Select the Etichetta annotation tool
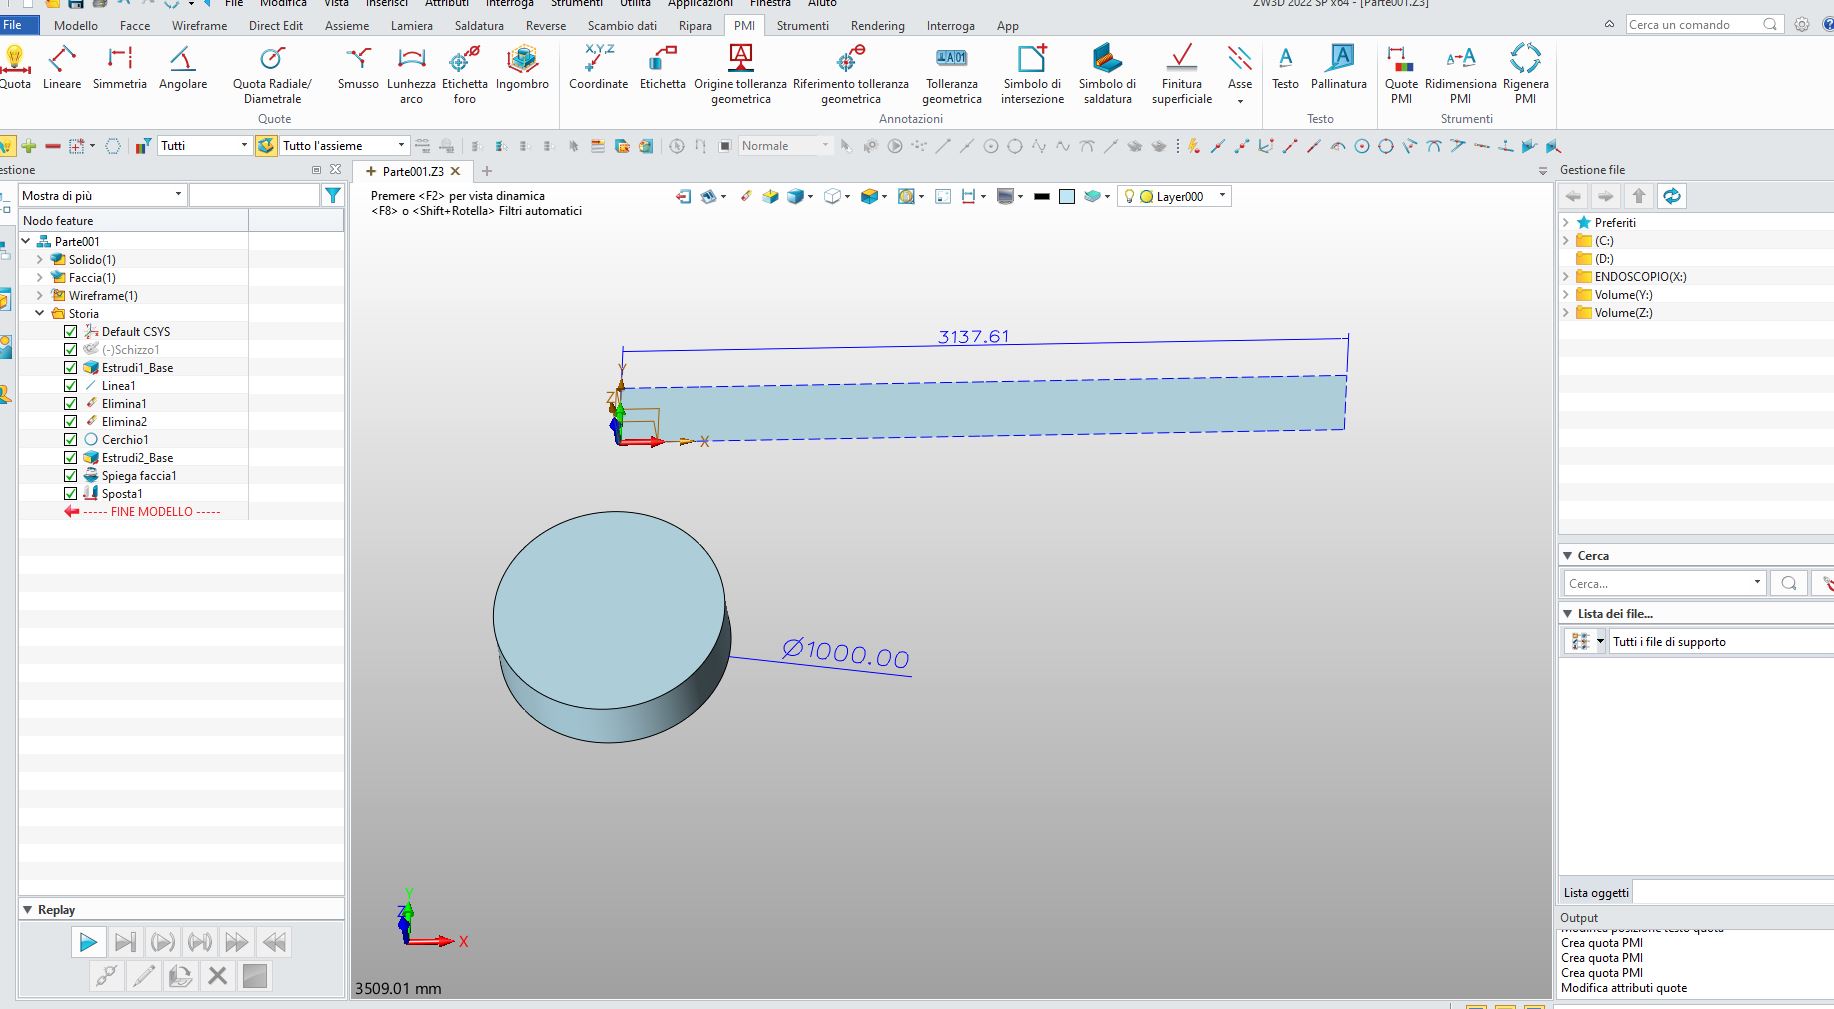1834x1009 pixels. [x=662, y=67]
